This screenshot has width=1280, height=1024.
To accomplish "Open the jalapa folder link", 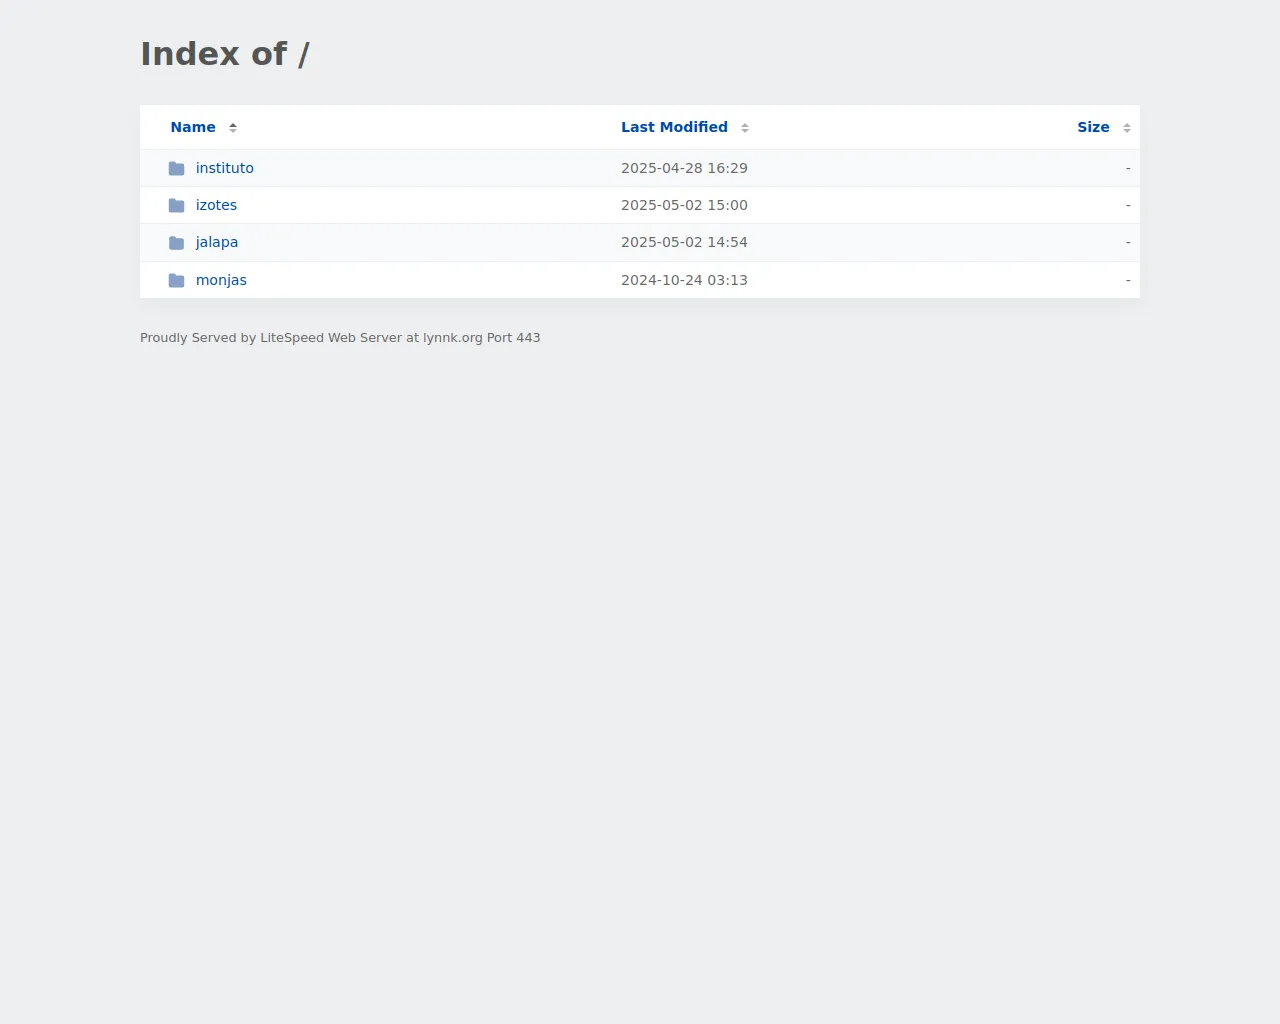I will coord(216,242).
